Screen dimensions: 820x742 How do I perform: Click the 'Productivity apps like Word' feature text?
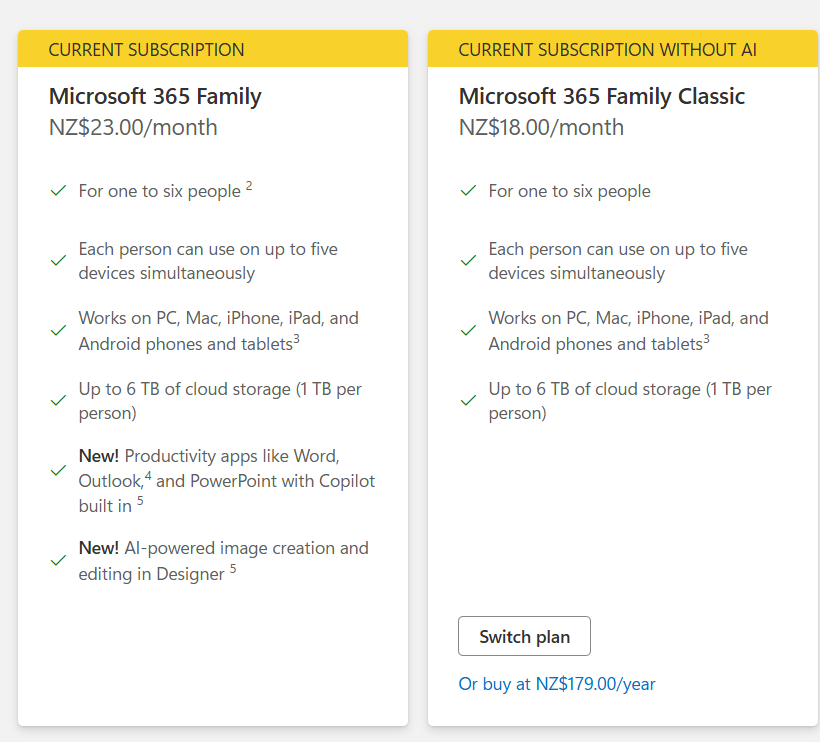click(x=227, y=481)
